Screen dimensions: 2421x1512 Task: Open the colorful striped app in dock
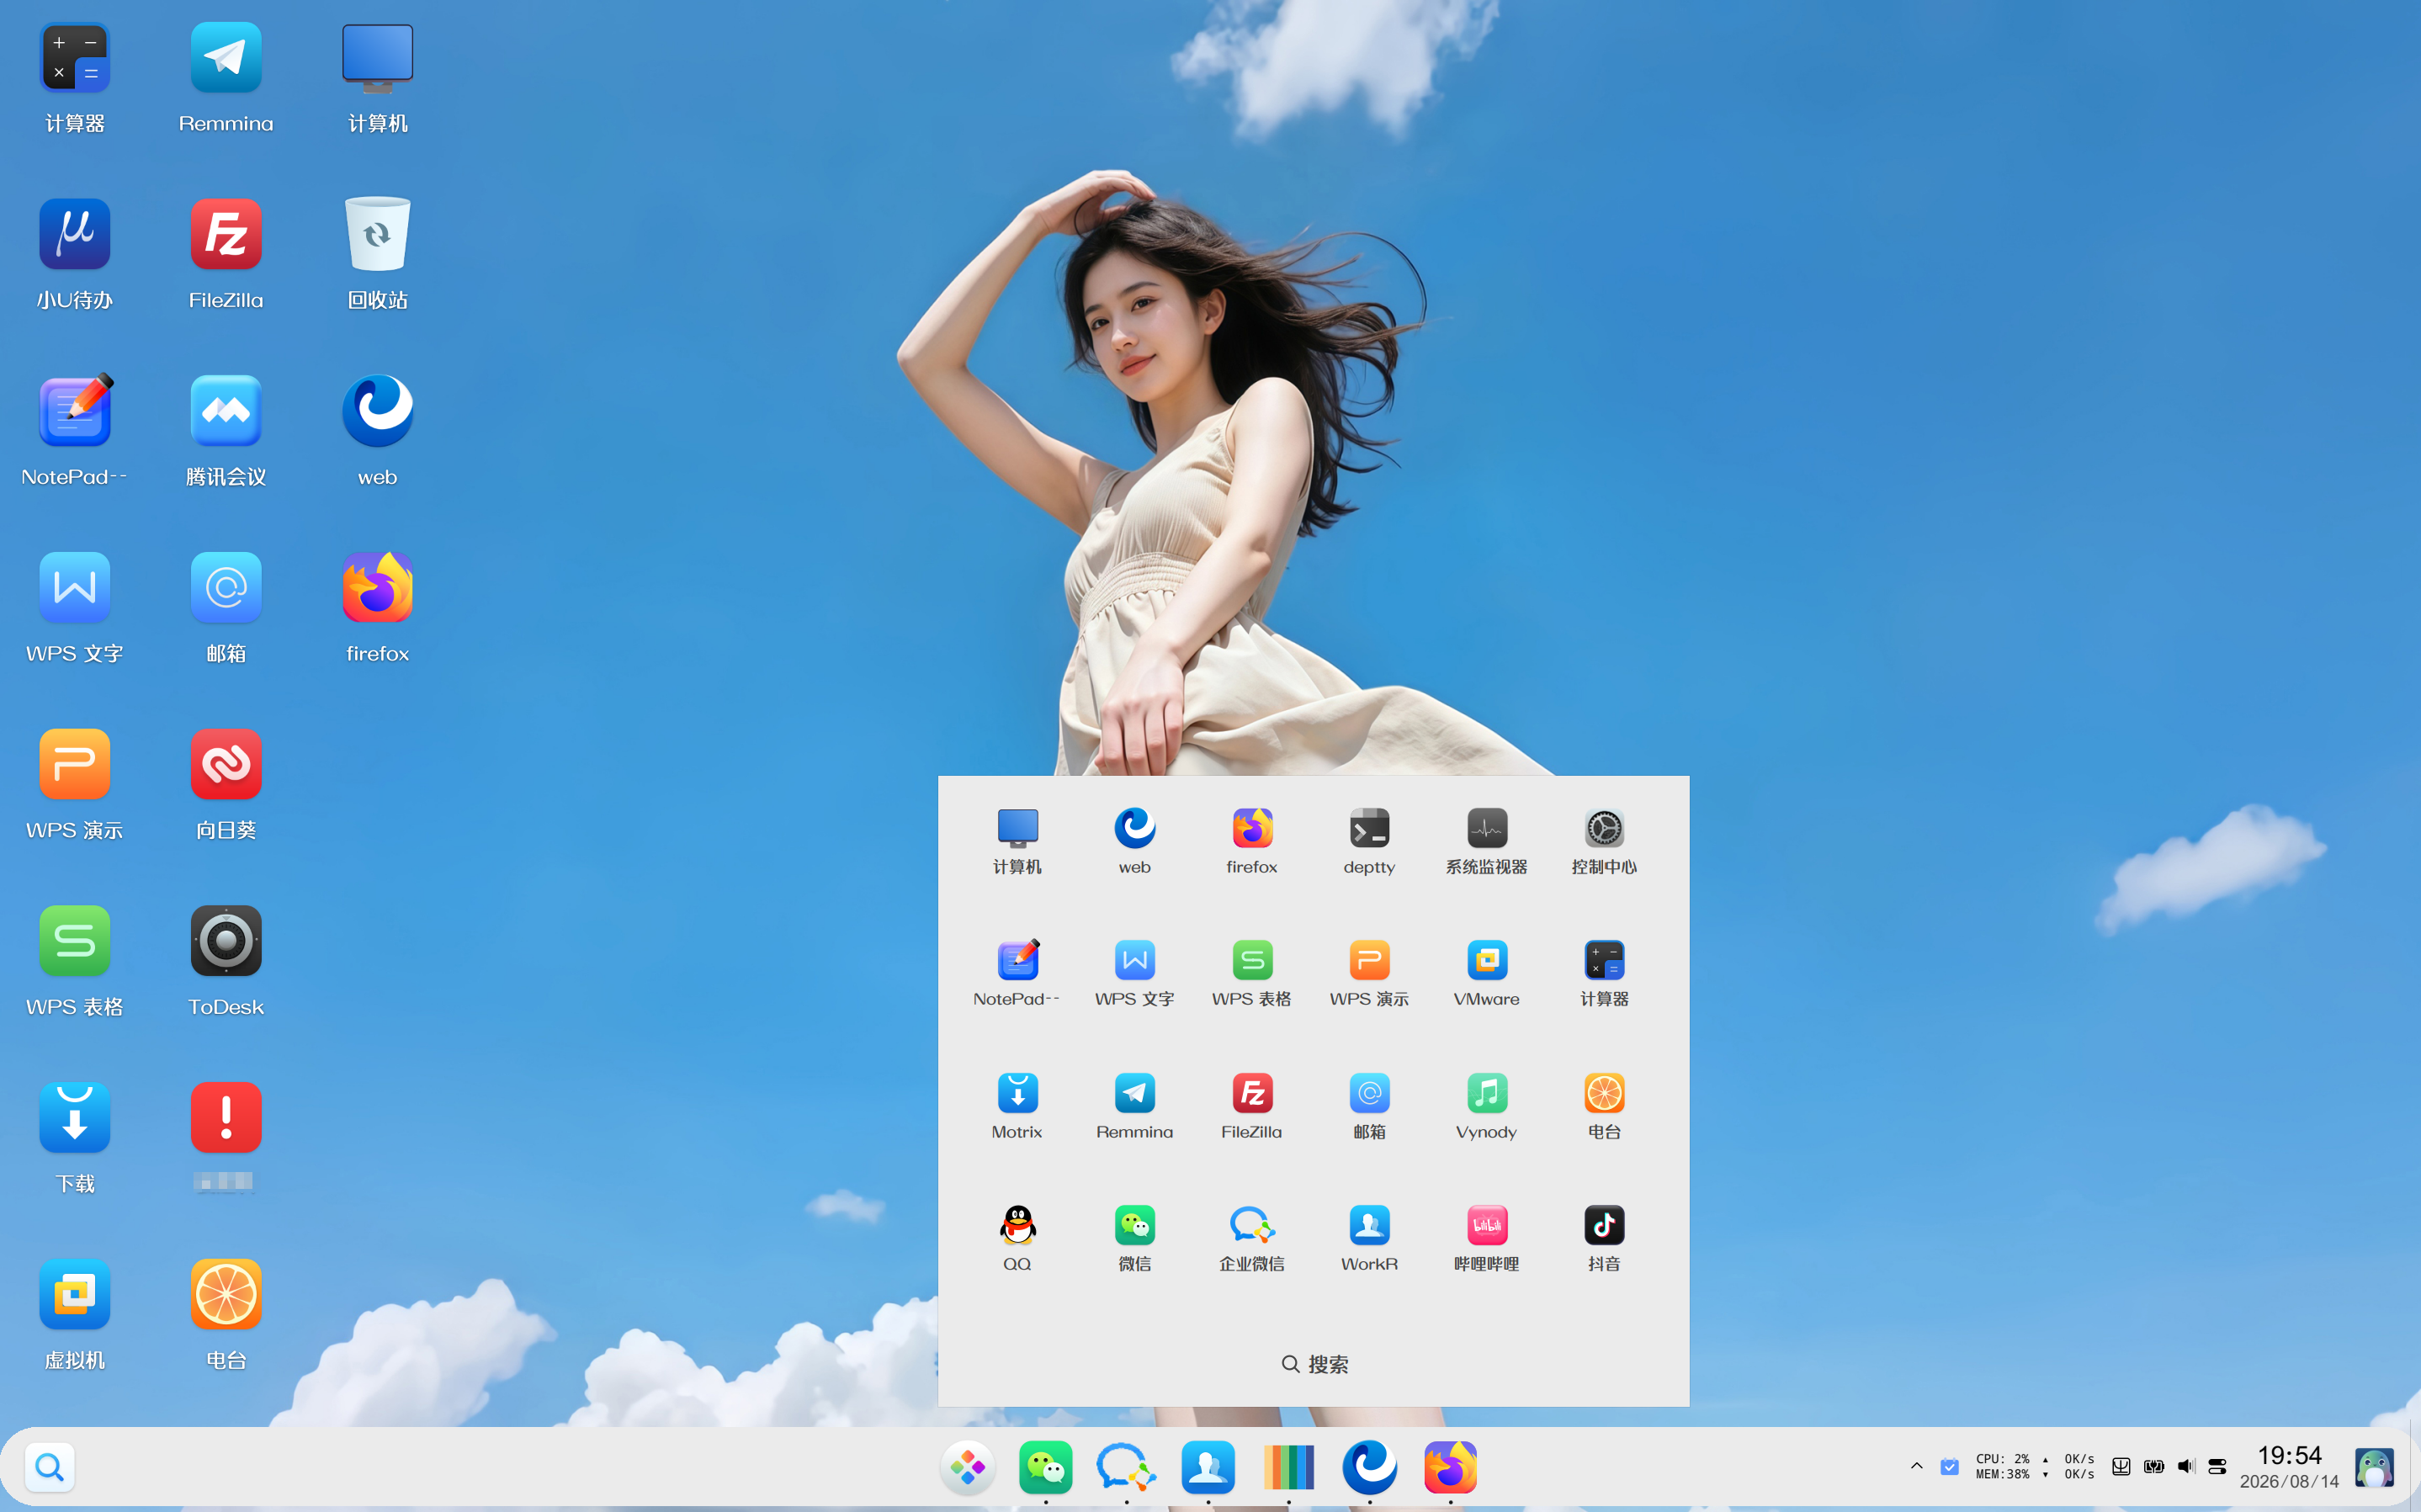click(x=1288, y=1467)
